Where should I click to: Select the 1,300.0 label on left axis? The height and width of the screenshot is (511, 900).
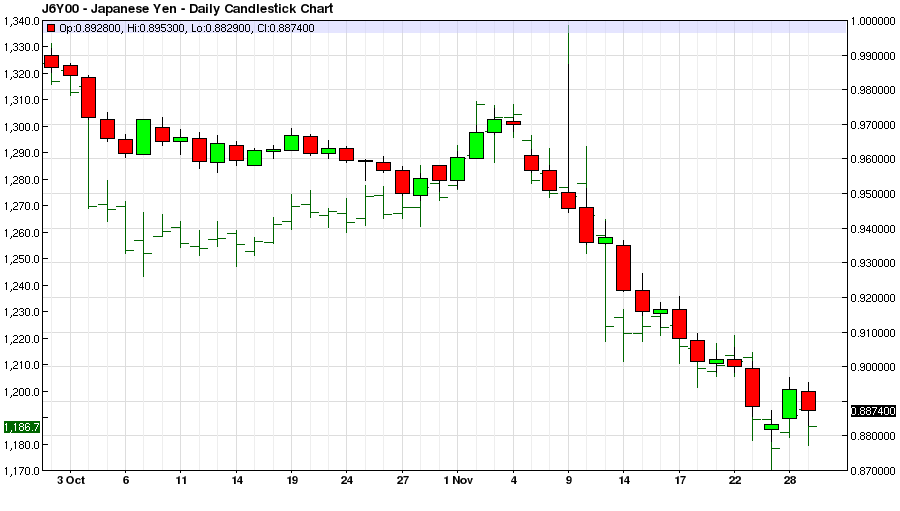[x=21, y=127]
